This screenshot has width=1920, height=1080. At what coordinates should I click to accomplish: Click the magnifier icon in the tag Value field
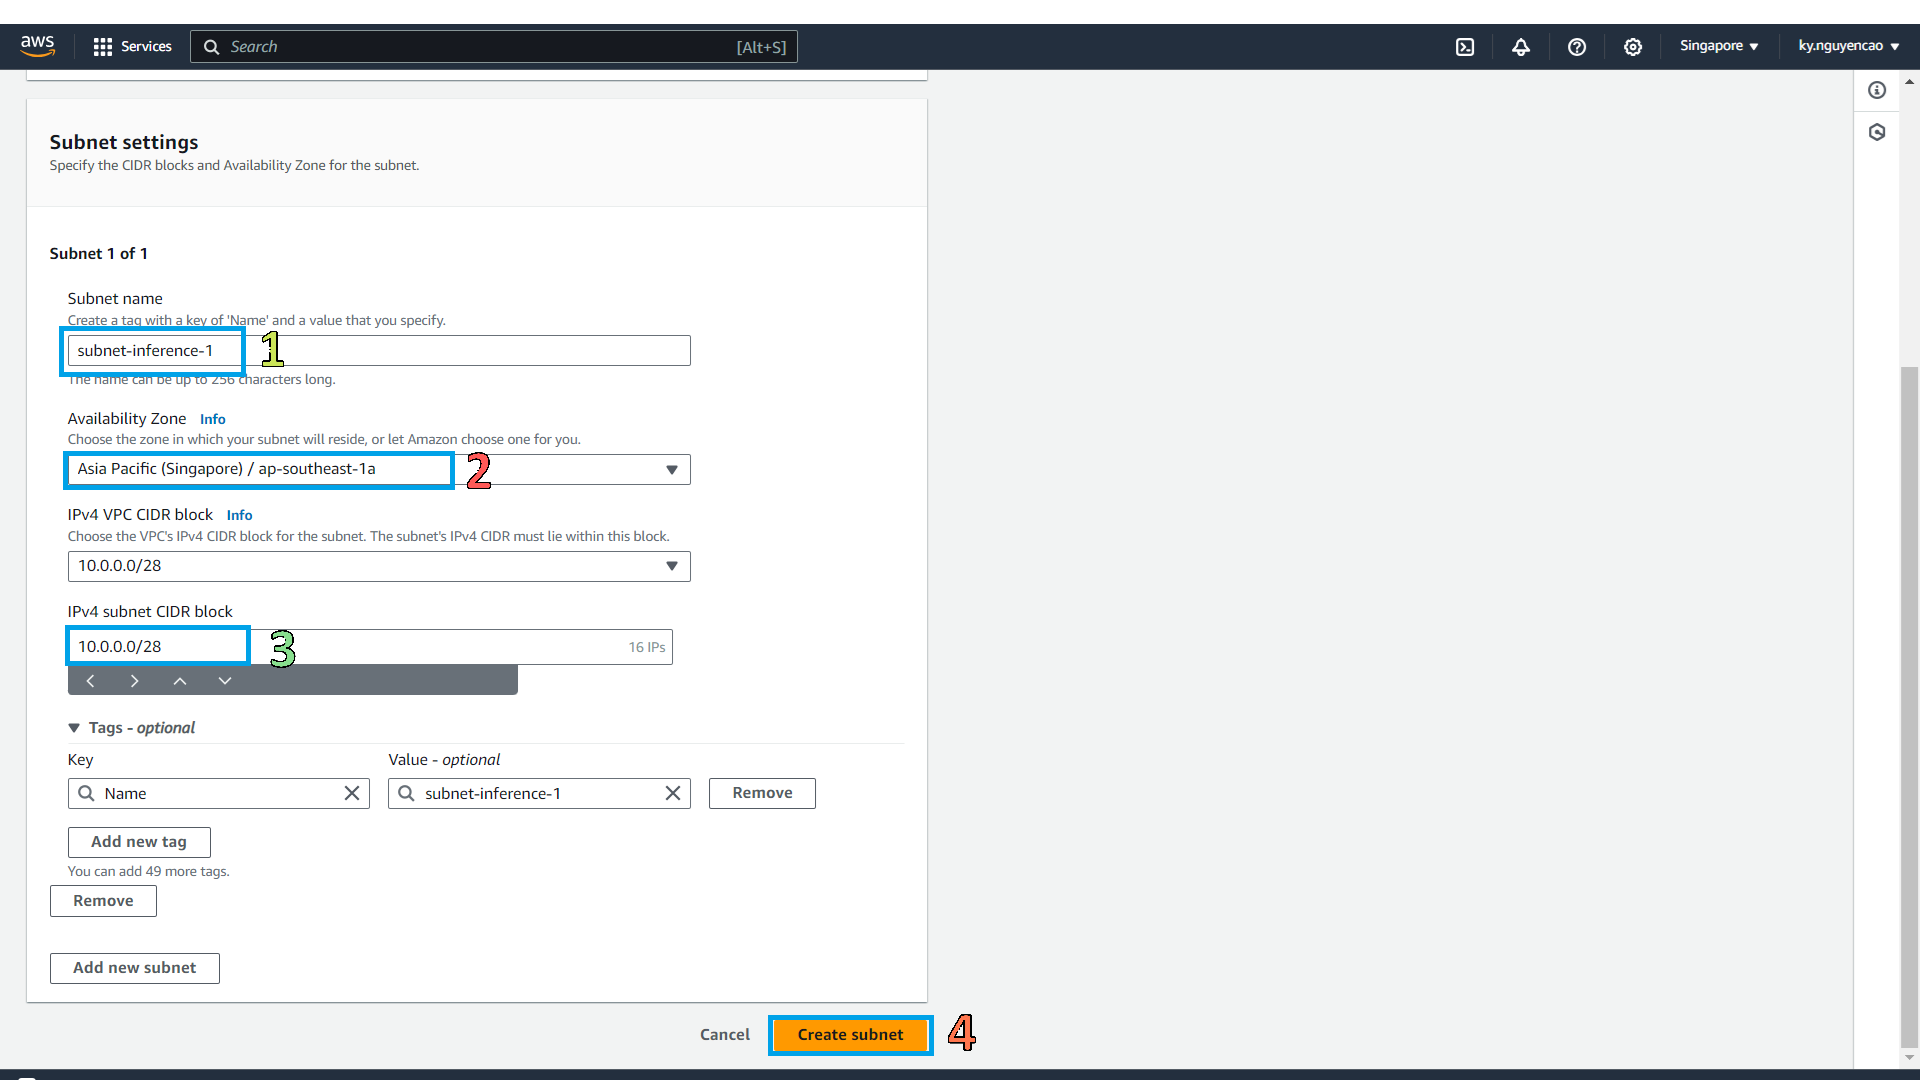tap(407, 794)
